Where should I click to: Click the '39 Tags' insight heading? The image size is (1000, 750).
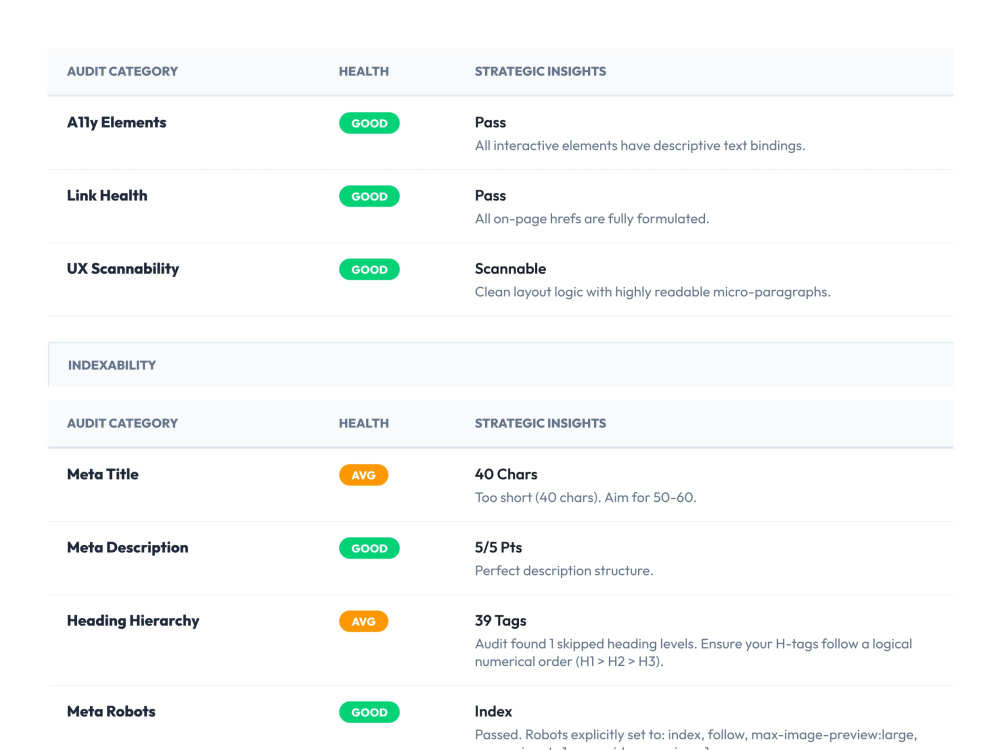pos(501,621)
